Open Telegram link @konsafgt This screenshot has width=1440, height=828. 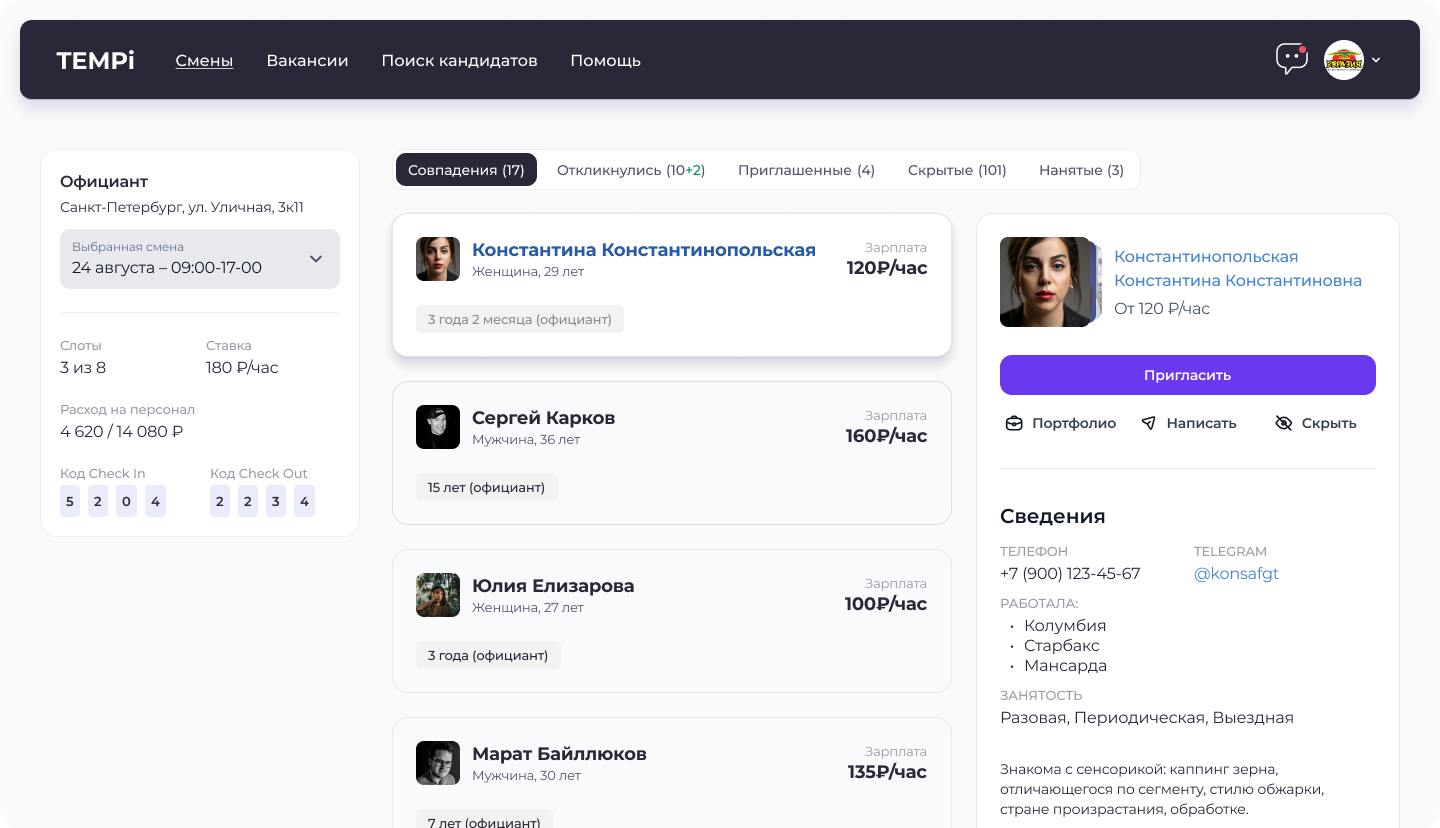click(1236, 574)
